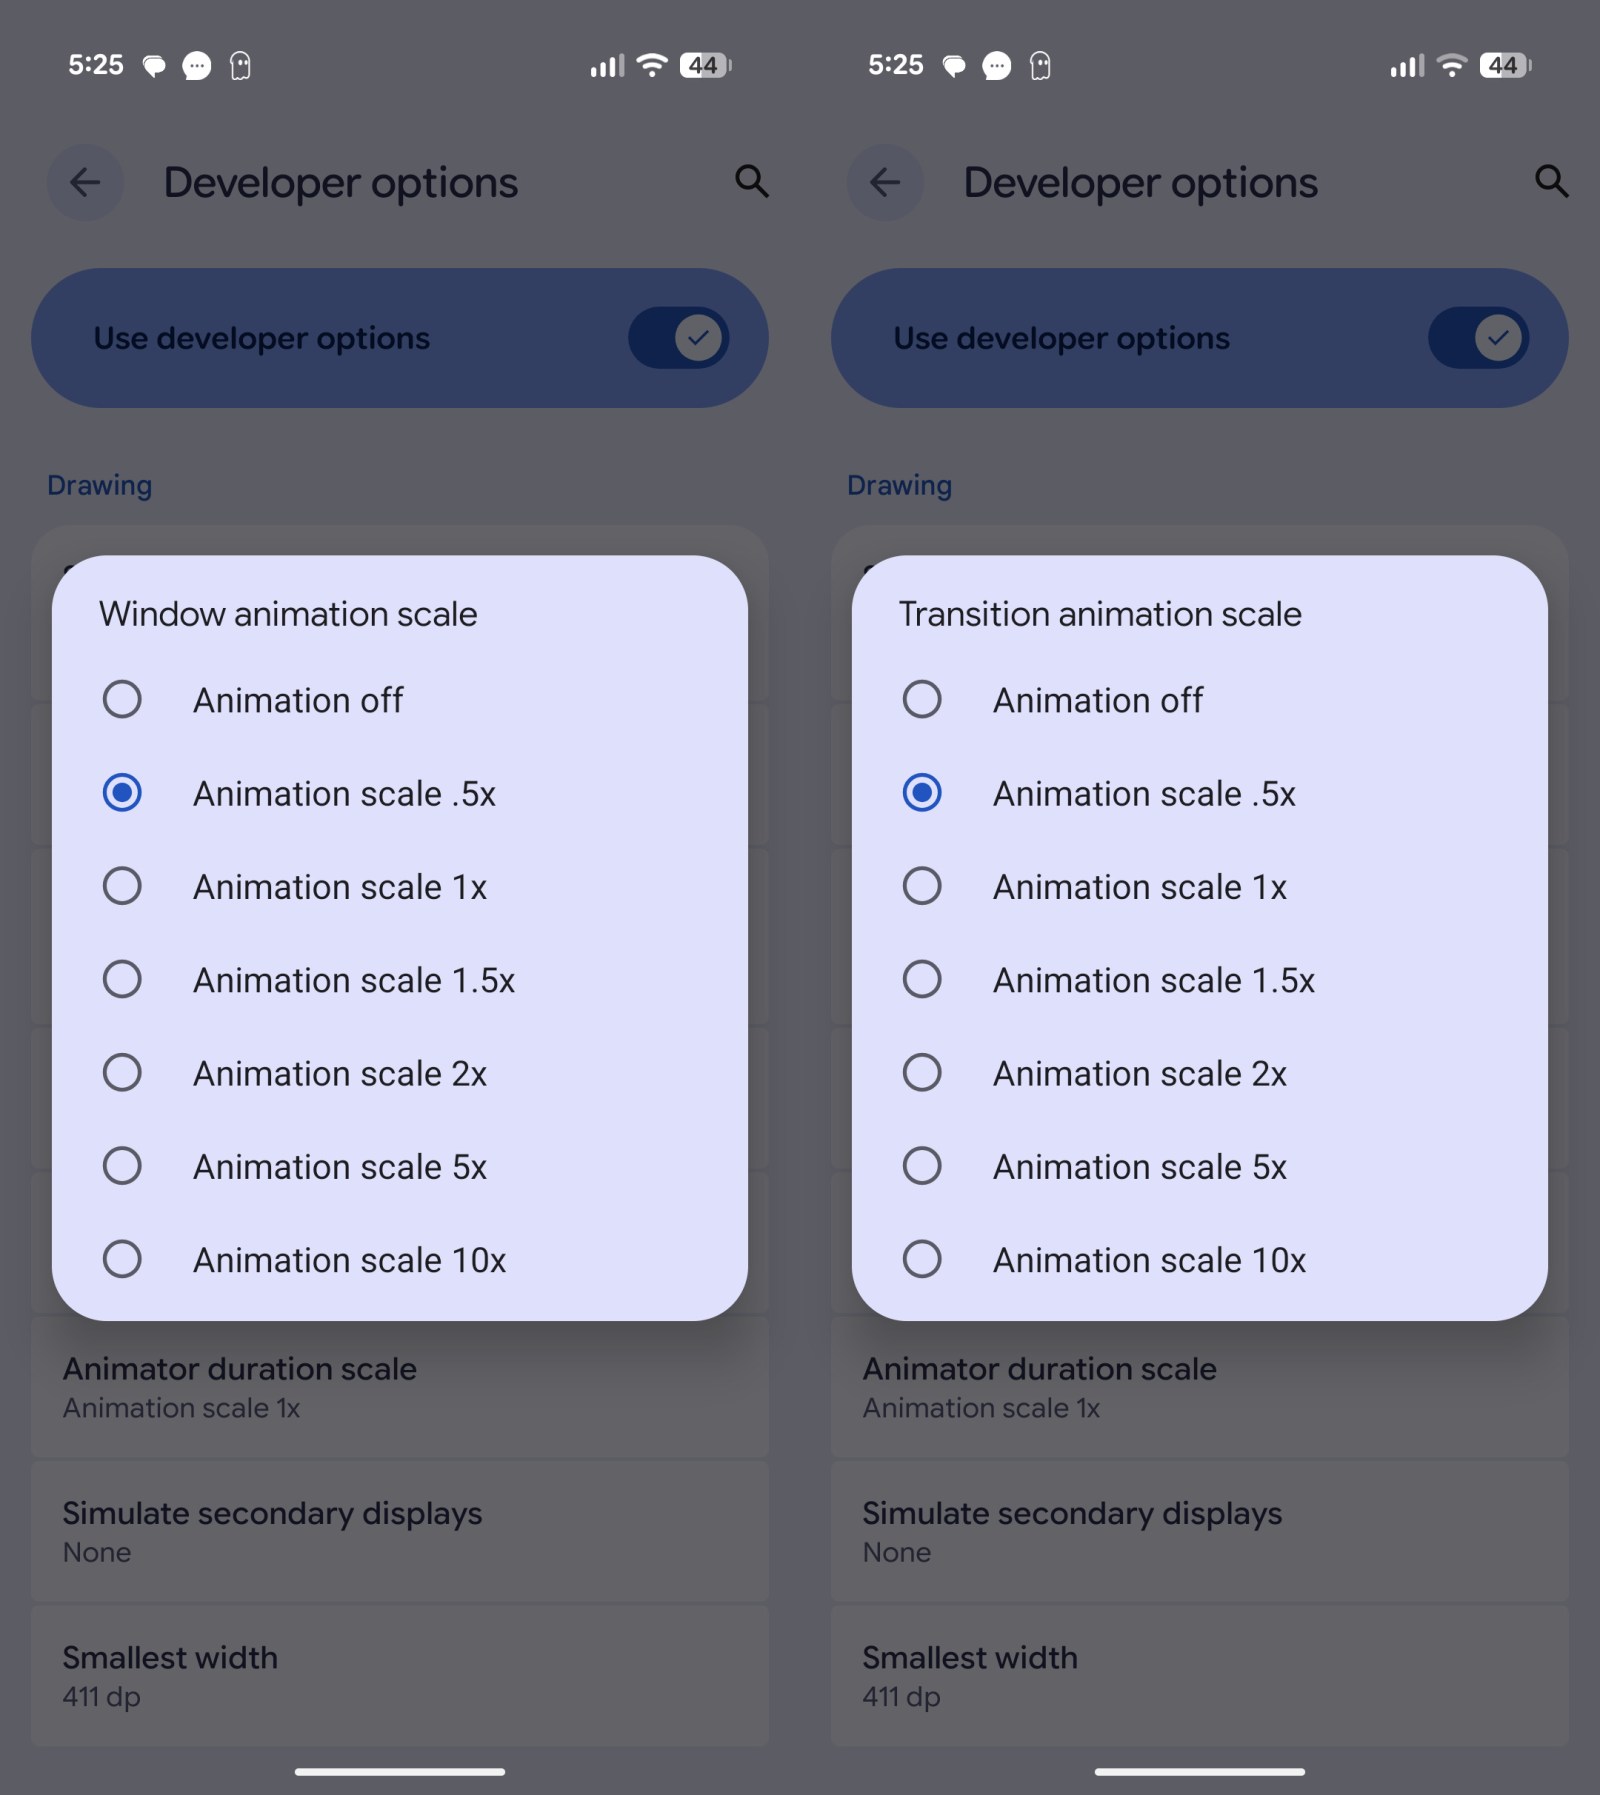Tap battery indicator in right status bar
This screenshot has height=1795, width=1600.
tap(1504, 65)
